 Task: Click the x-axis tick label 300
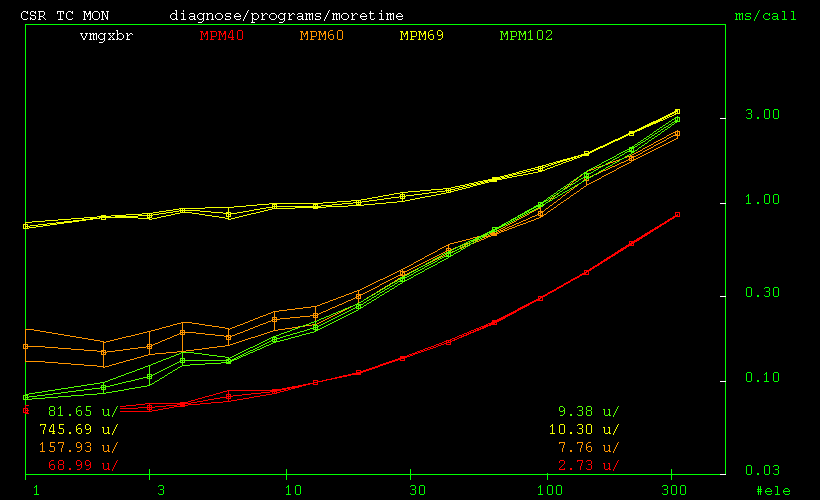click(674, 491)
